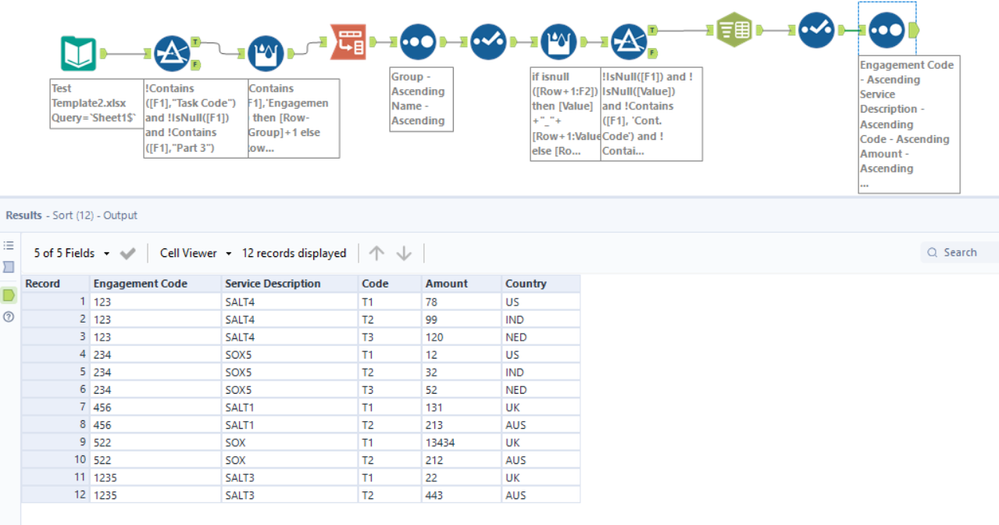Click the Service Description column header

[x=289, y=284]
